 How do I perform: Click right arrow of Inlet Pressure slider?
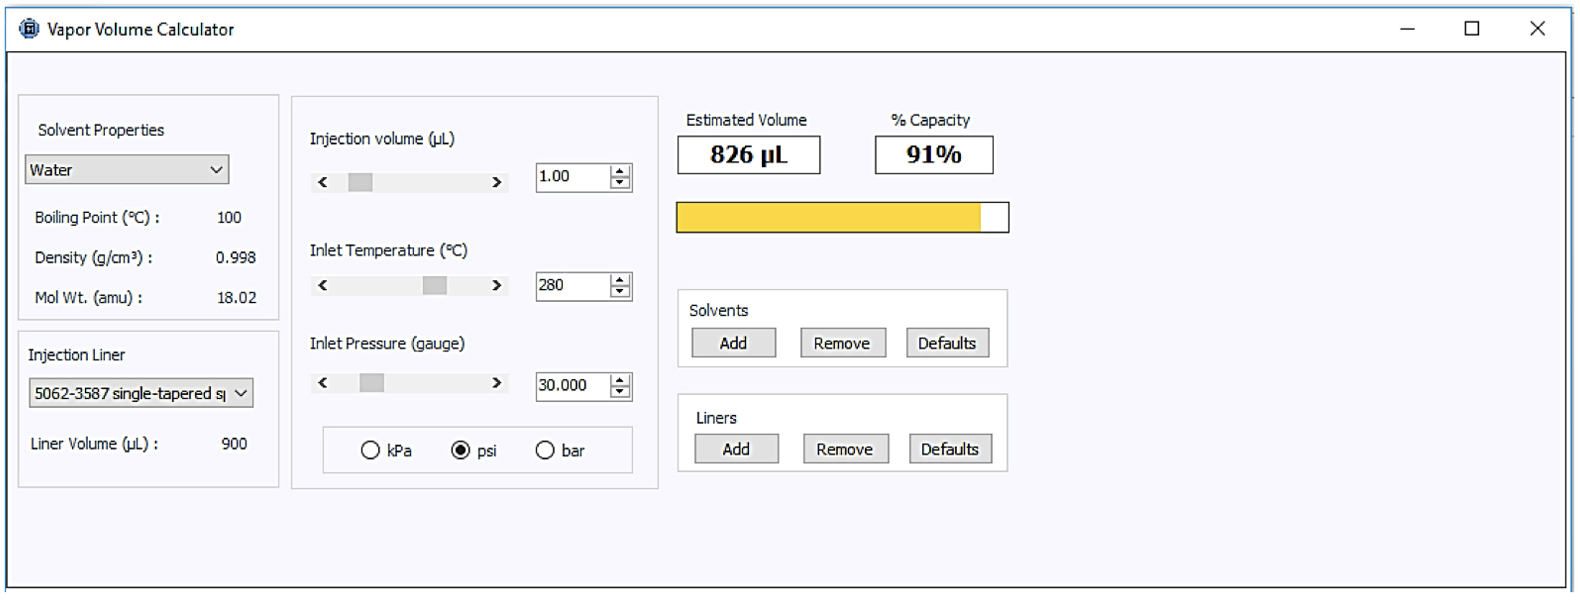496,383
